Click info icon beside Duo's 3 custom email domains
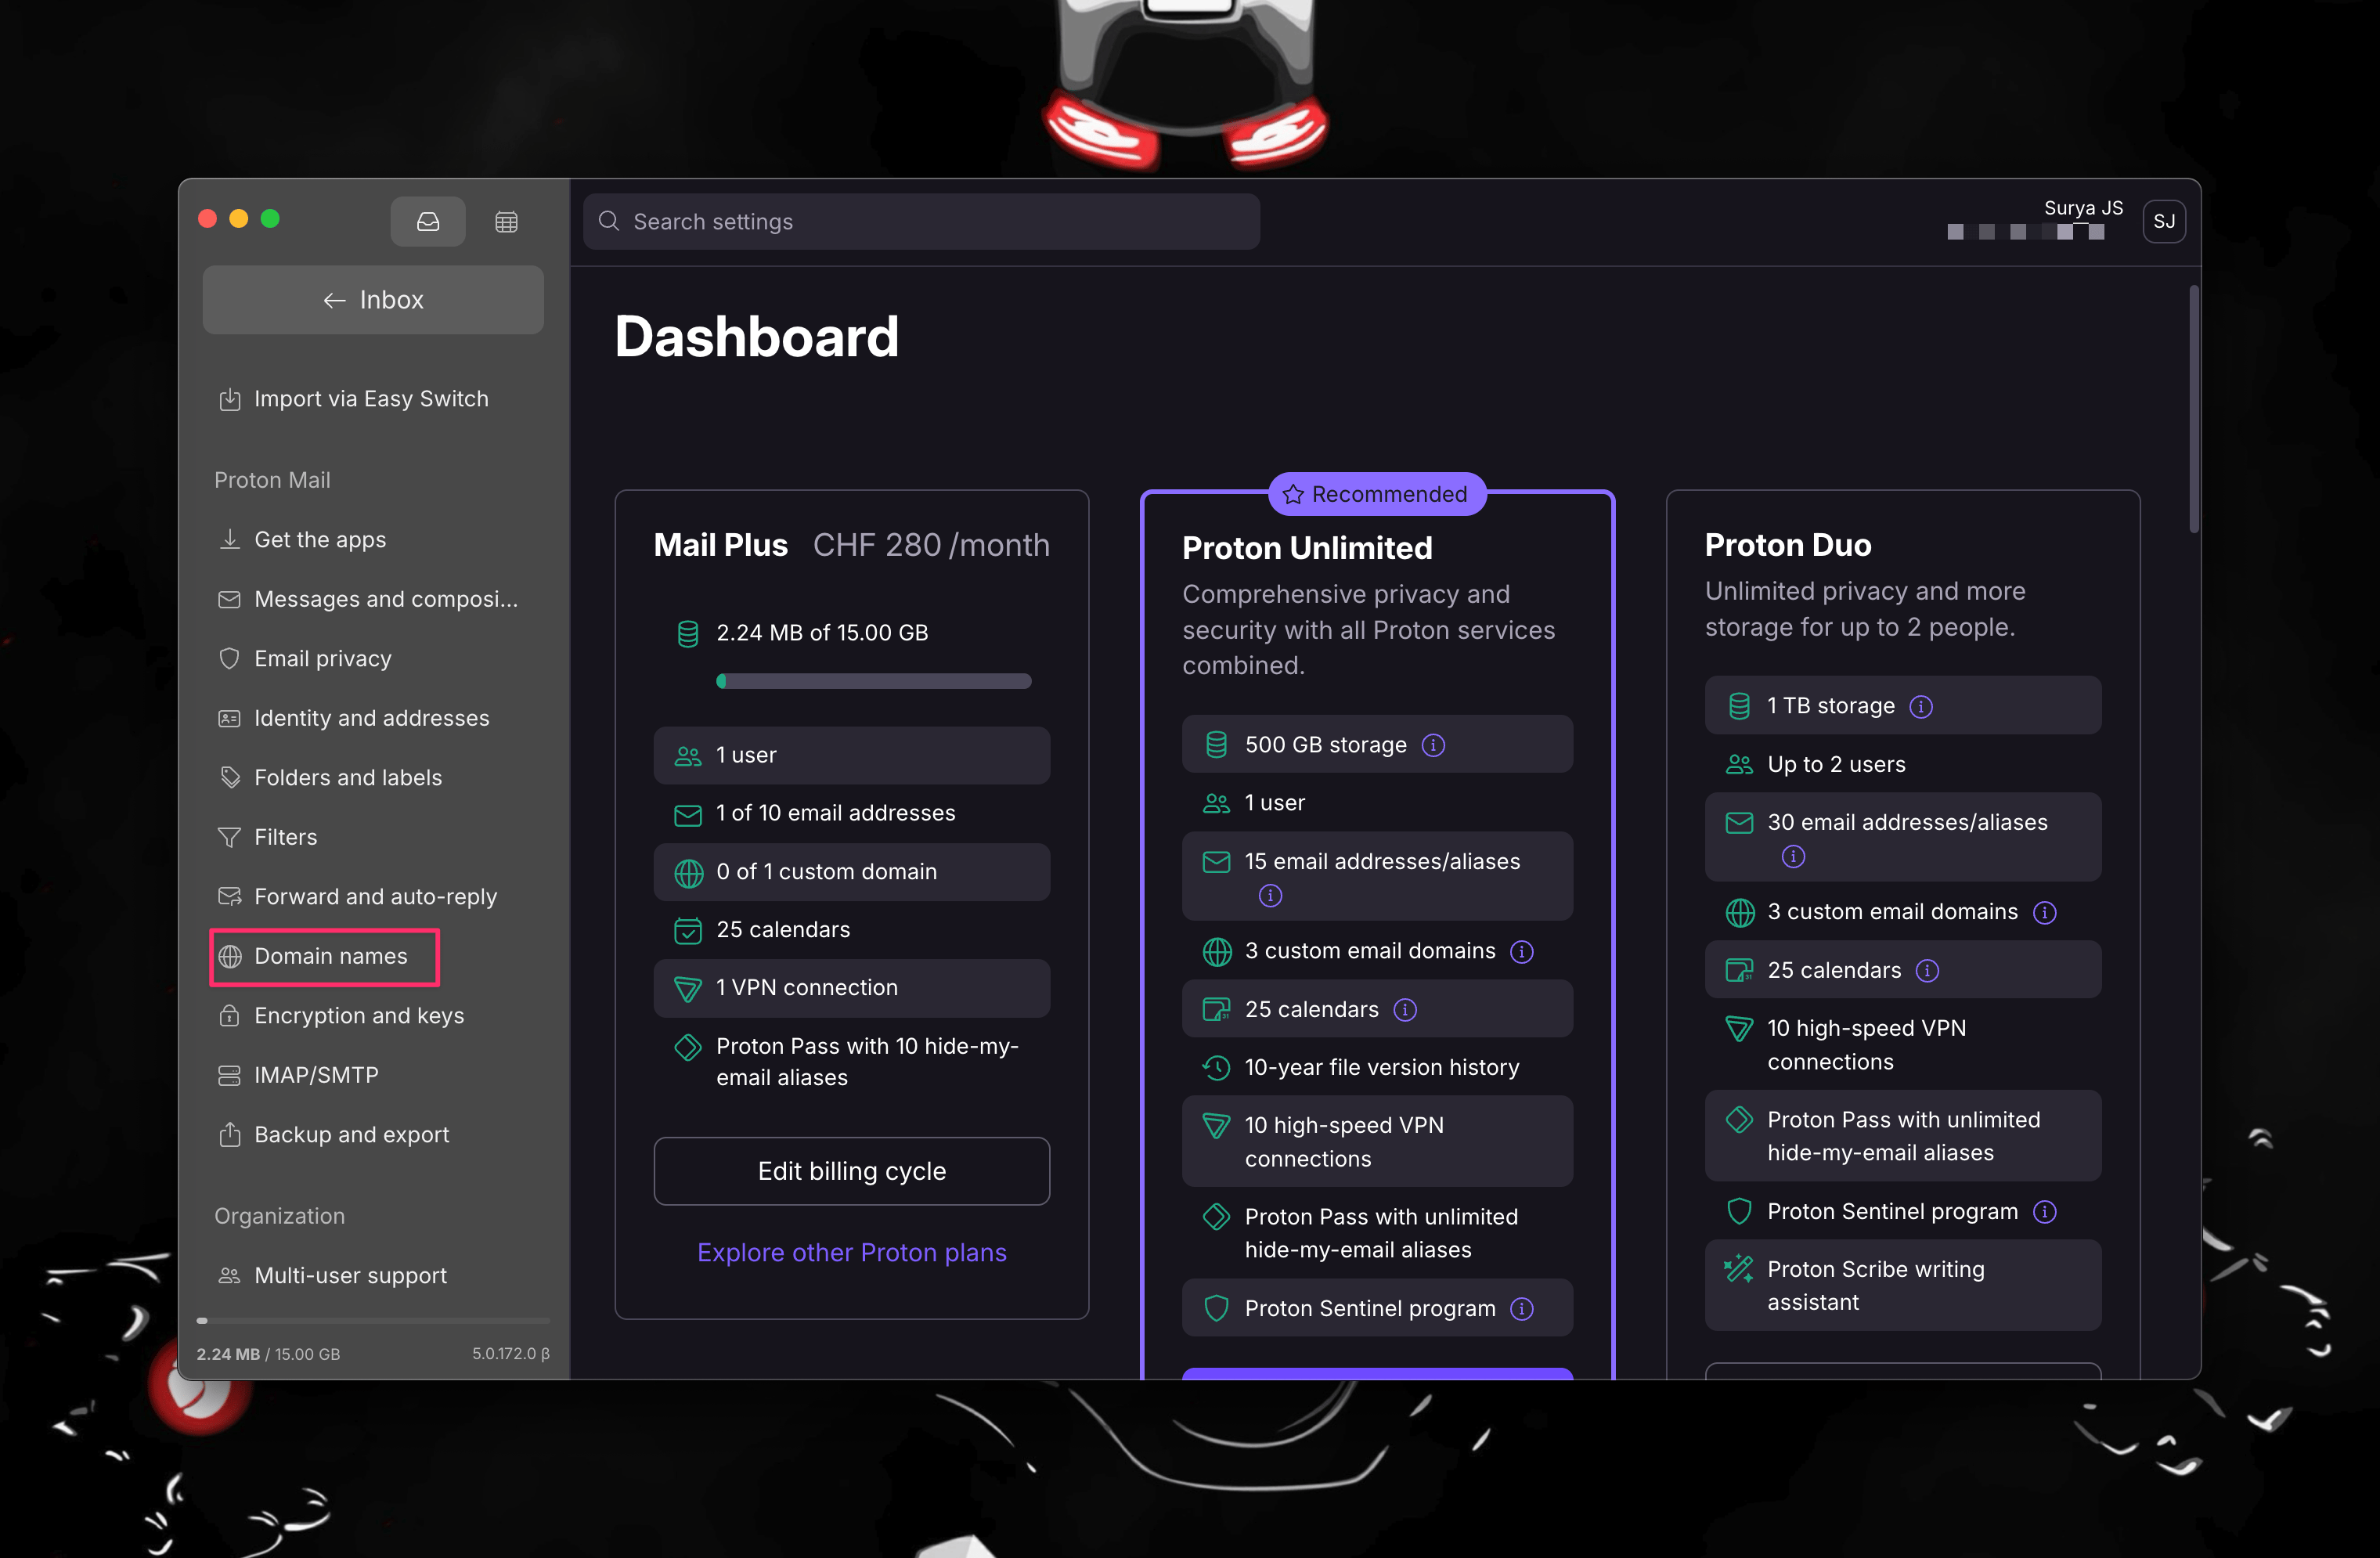Viewport: 2380px width, 1558px height. point(2045,912)
